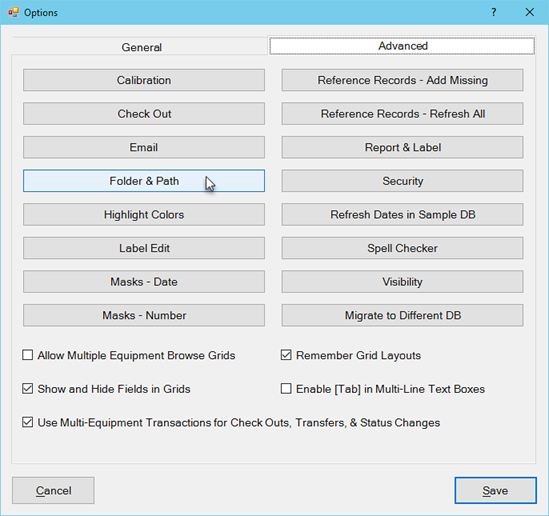549x516 pixels.
Task: Click Migrate to Different DB
Action: point(403,315)
